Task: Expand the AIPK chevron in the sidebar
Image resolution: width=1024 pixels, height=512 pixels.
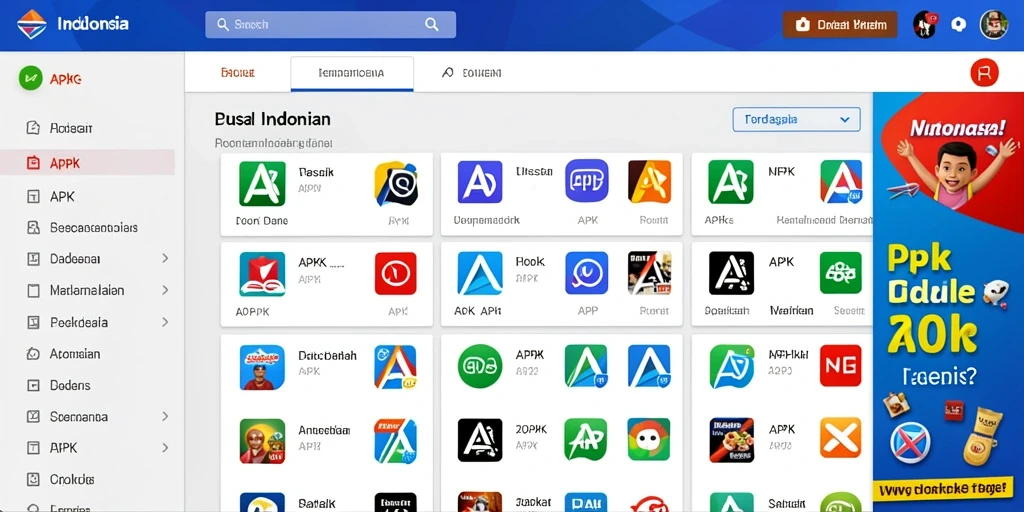Action: [165, 448]
